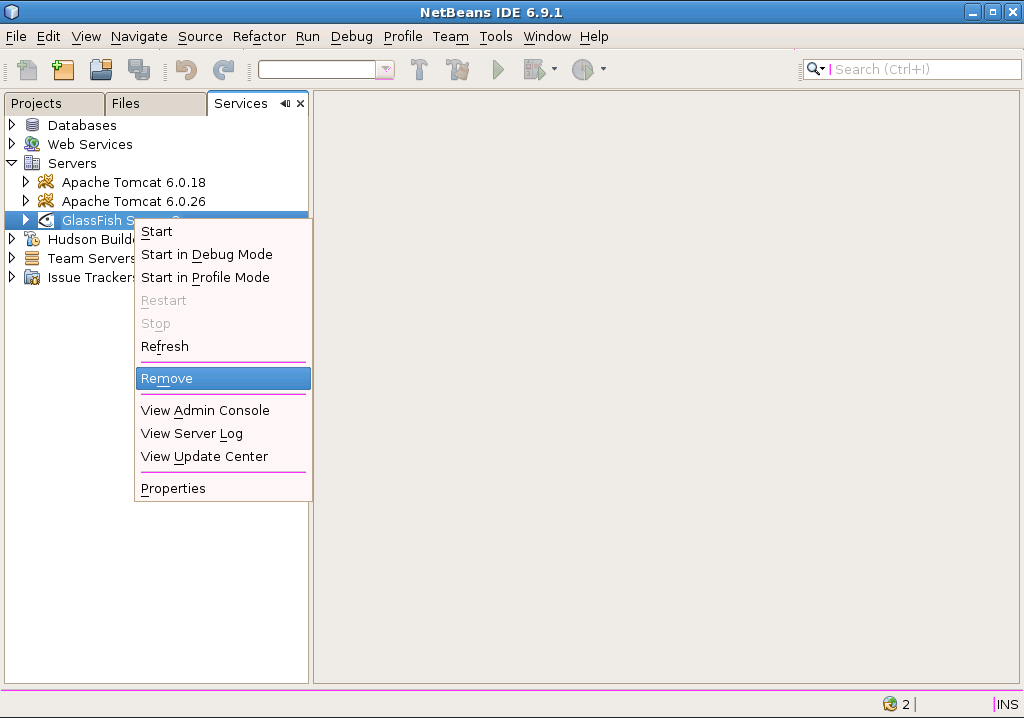Select Start in Debug Mode
Image resolution: width=1024 pixels, height=718 pixels.
click(x=207, y=255)
